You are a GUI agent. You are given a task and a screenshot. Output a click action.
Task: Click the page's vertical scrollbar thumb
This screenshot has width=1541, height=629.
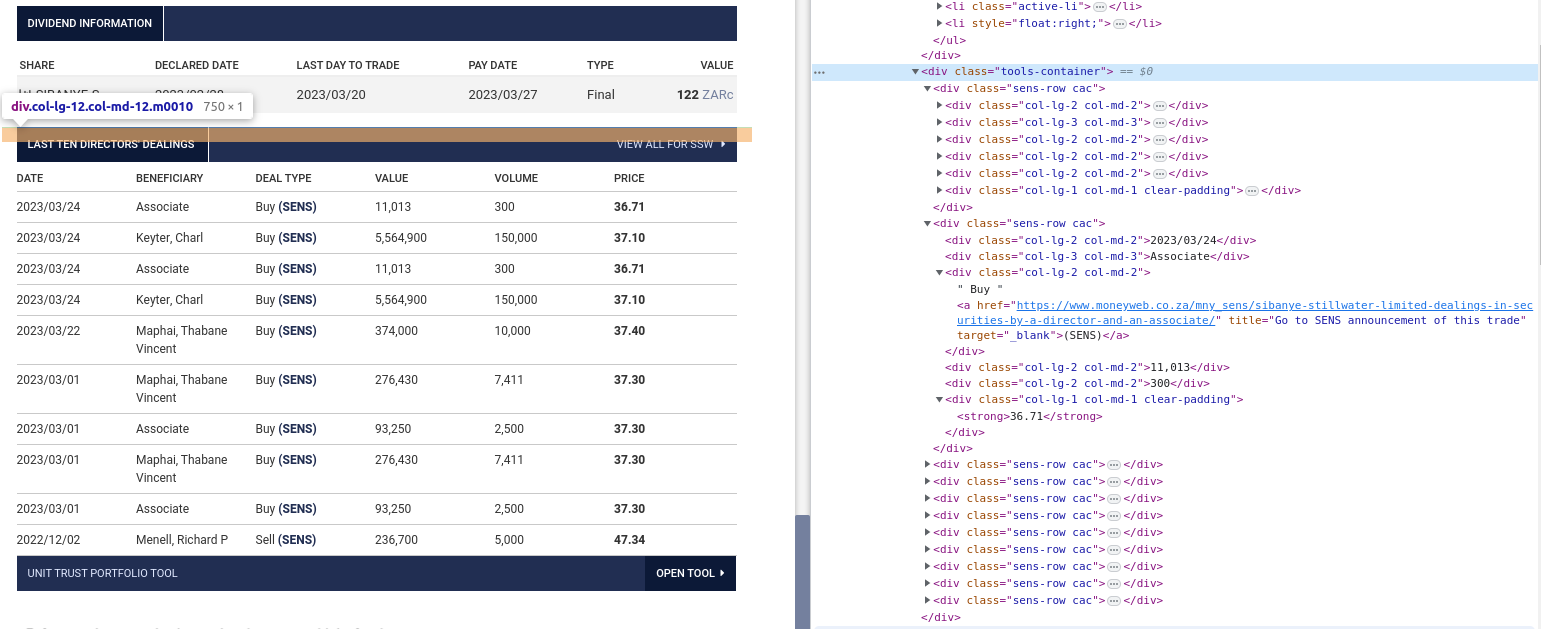point(802,570)
